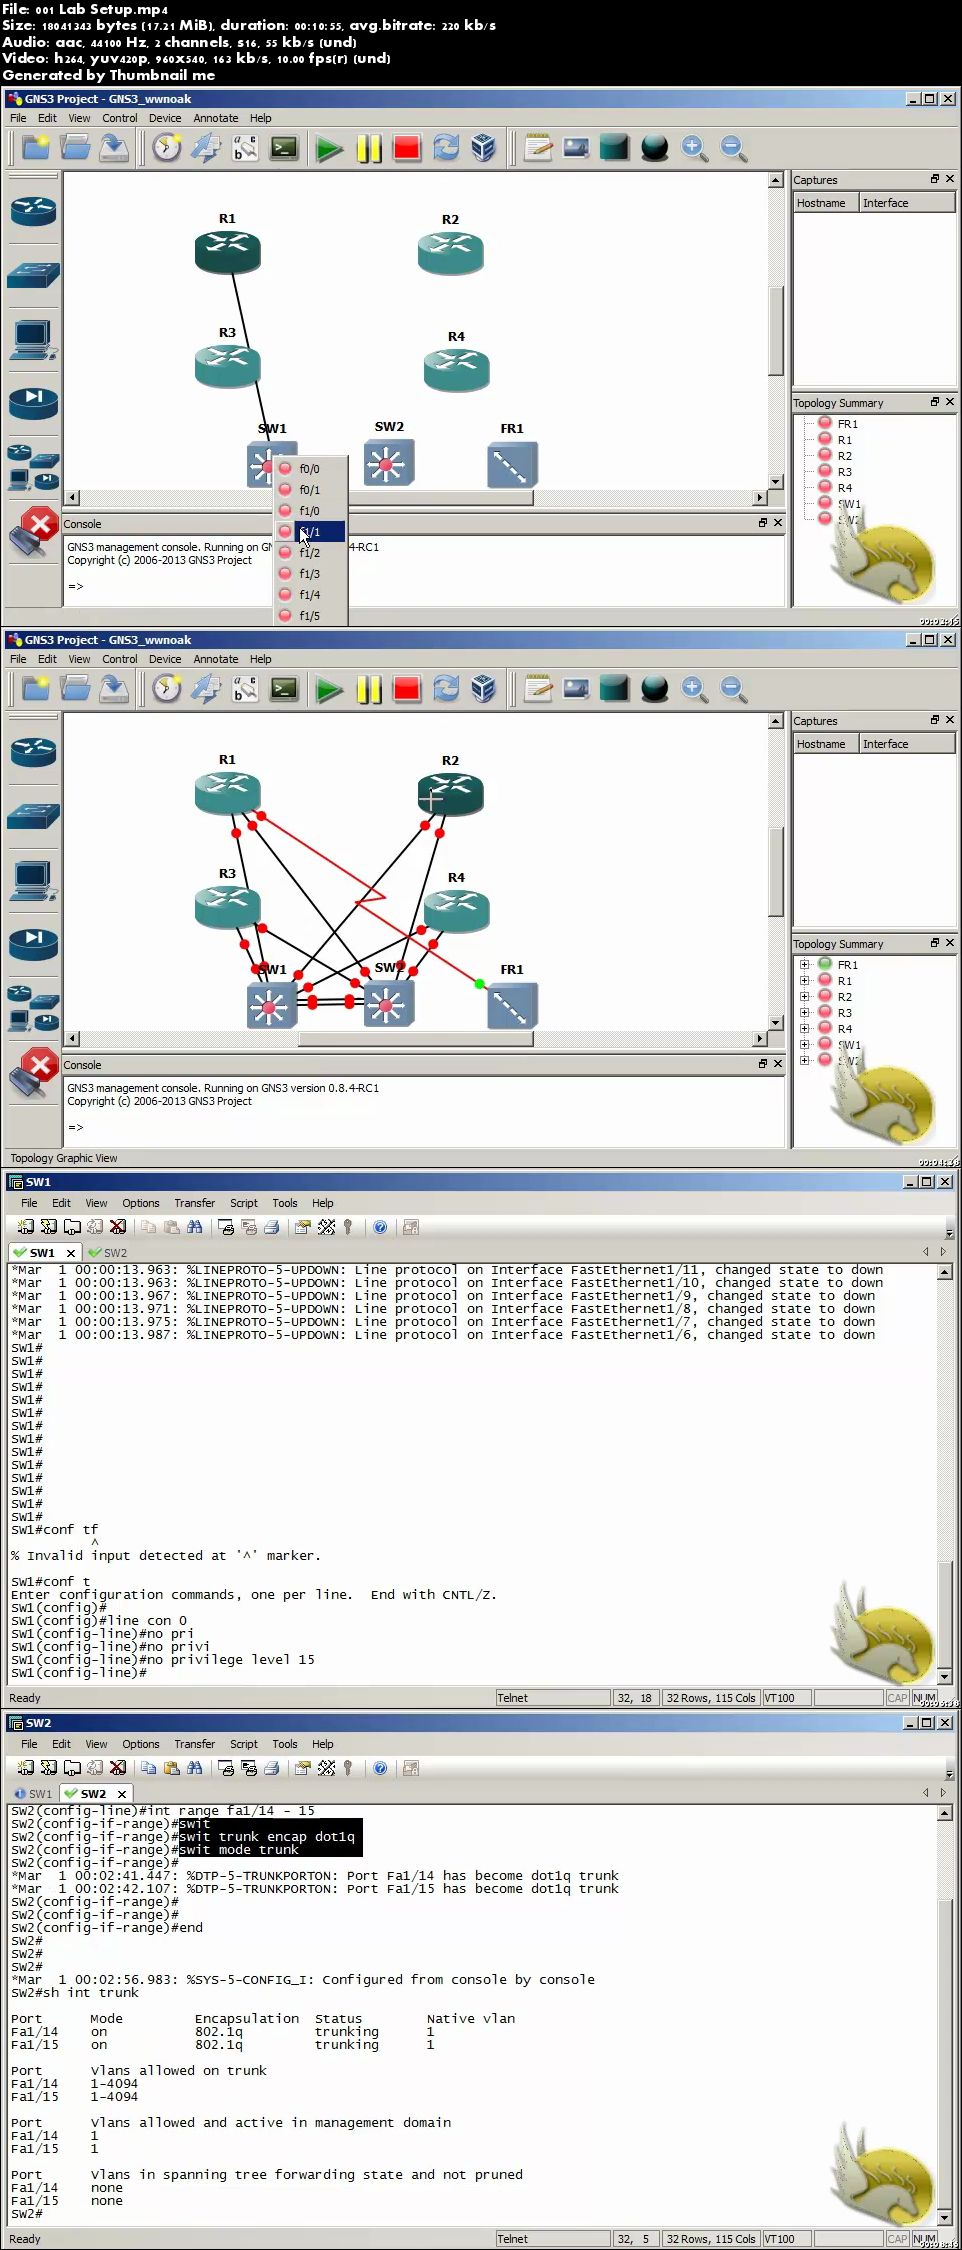Click Insert picture icon in top GNS3 toolbar

point(576,148)
